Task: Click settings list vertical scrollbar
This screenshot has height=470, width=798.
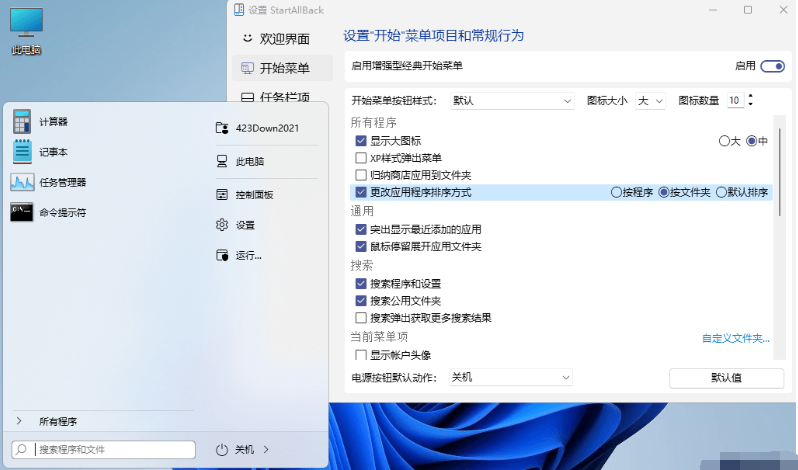Action: point(780,173)
